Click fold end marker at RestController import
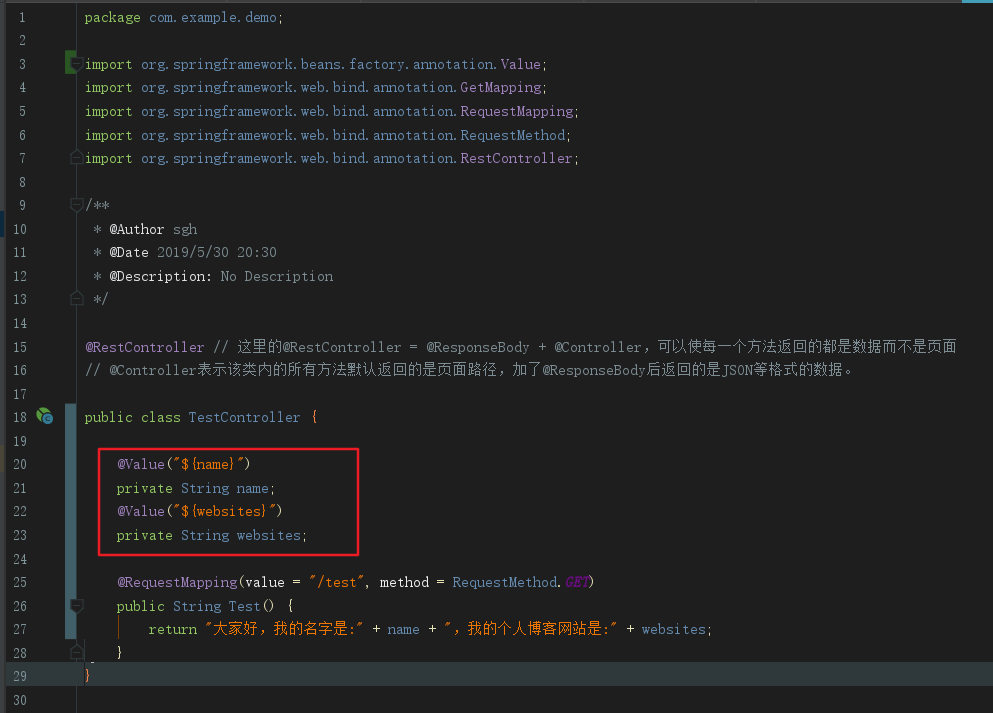The height and width of the screenshot is (713, 993). click(x=76, y=158)
